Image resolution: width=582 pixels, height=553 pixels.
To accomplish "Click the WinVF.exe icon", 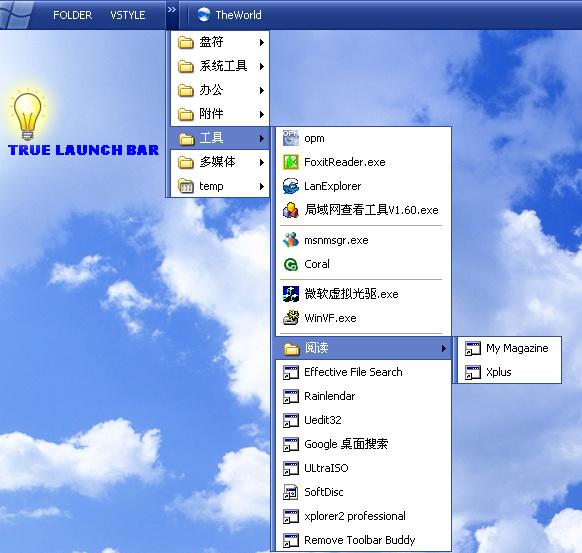I will point(291,318).
